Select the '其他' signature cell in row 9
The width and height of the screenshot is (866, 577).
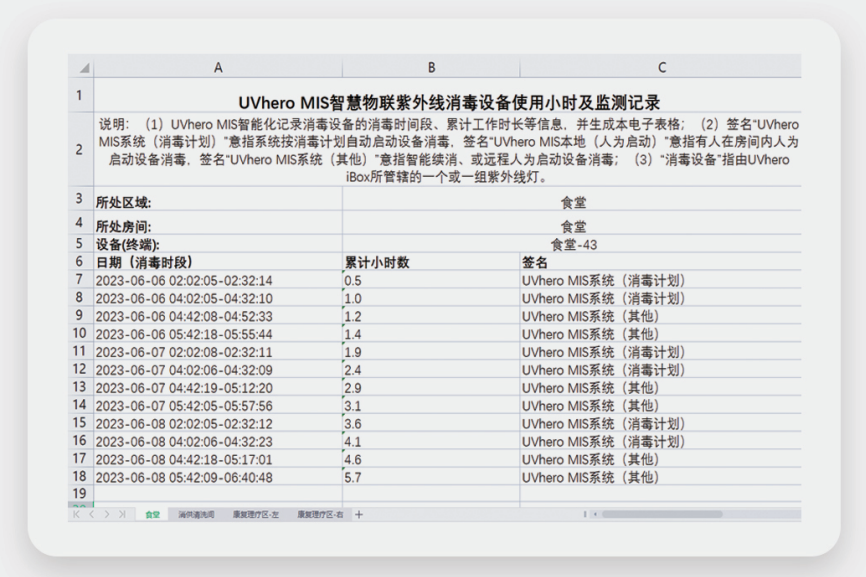[661, 316]
